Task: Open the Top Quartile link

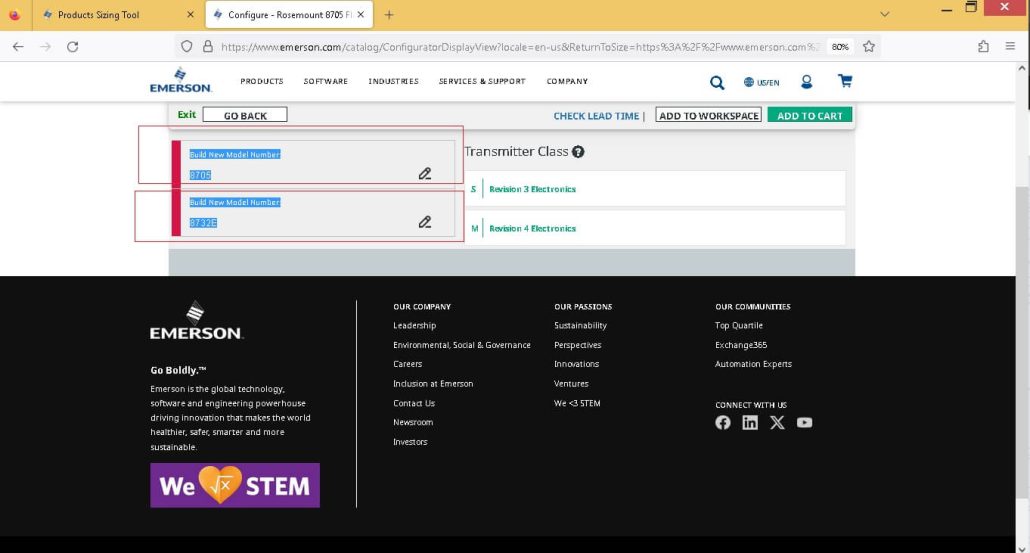Action: (x=738, y=325)
